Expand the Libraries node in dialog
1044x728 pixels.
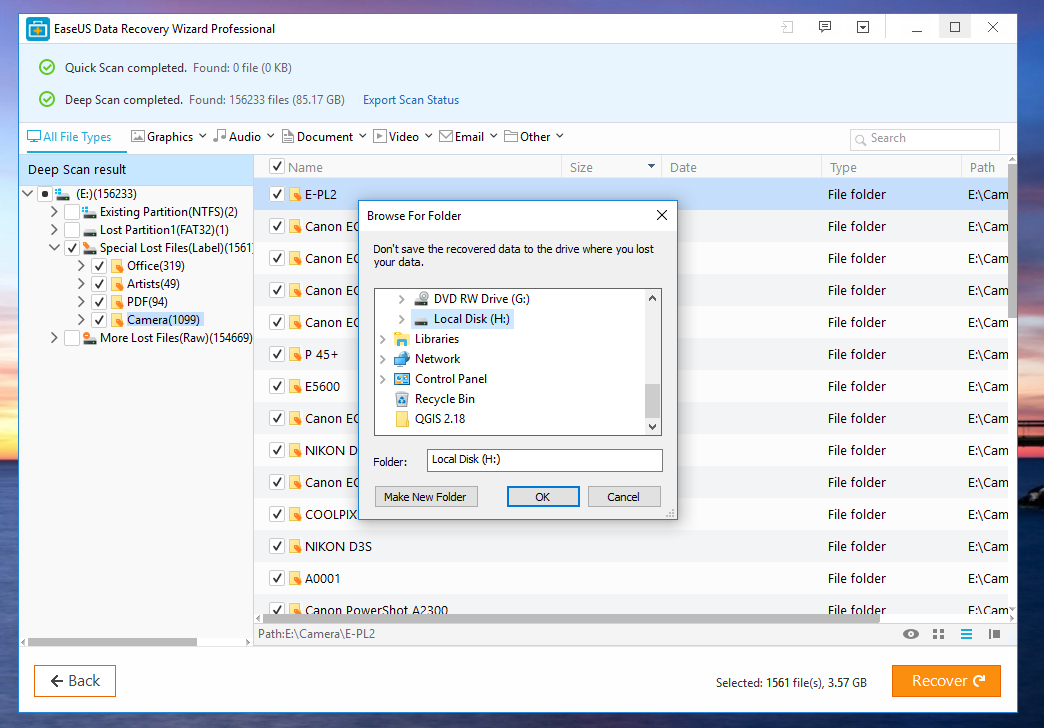point(382,339)
